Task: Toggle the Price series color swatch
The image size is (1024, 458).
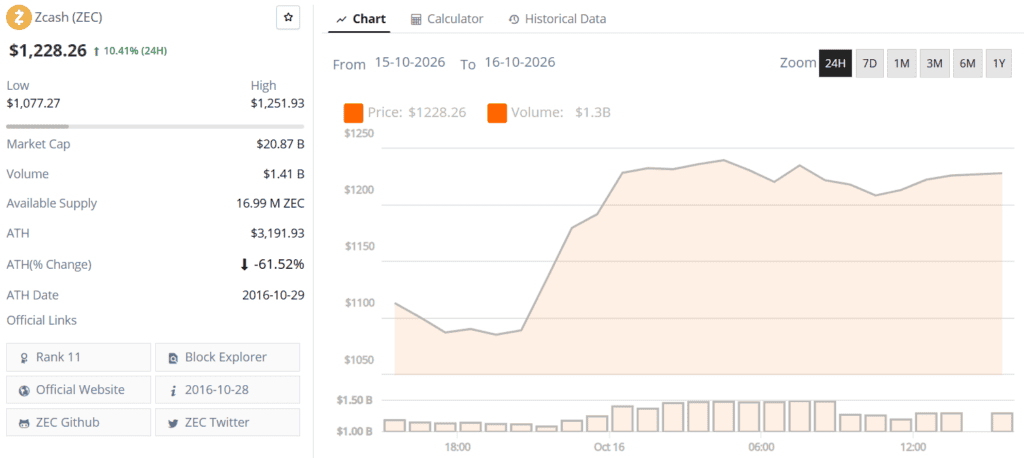Action: pos(353,113)
